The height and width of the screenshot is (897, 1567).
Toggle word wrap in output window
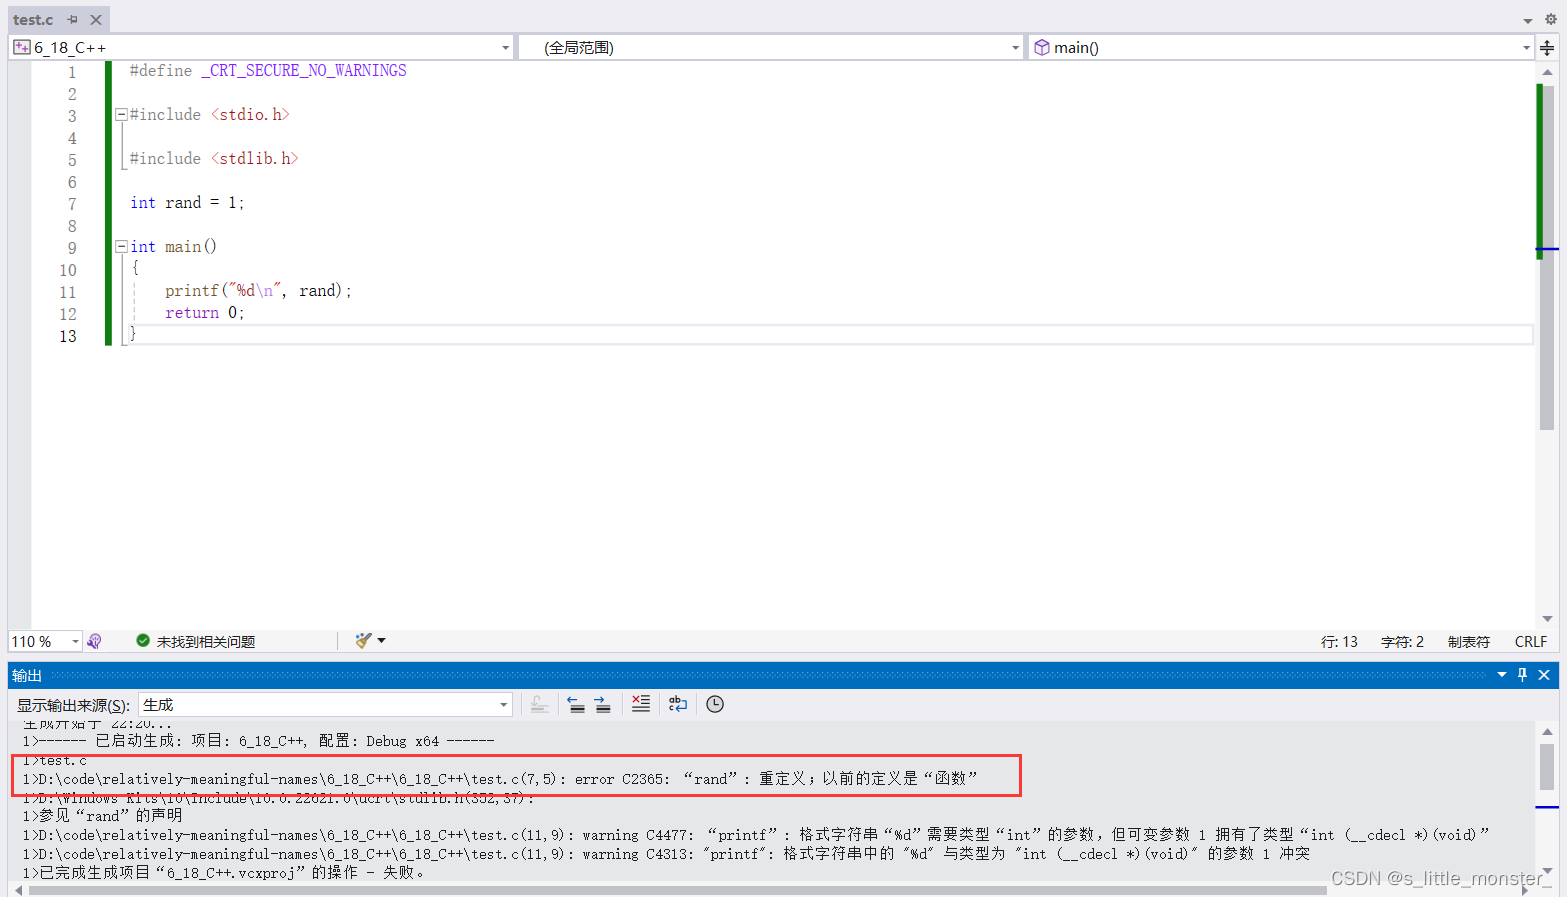point(678,704)
